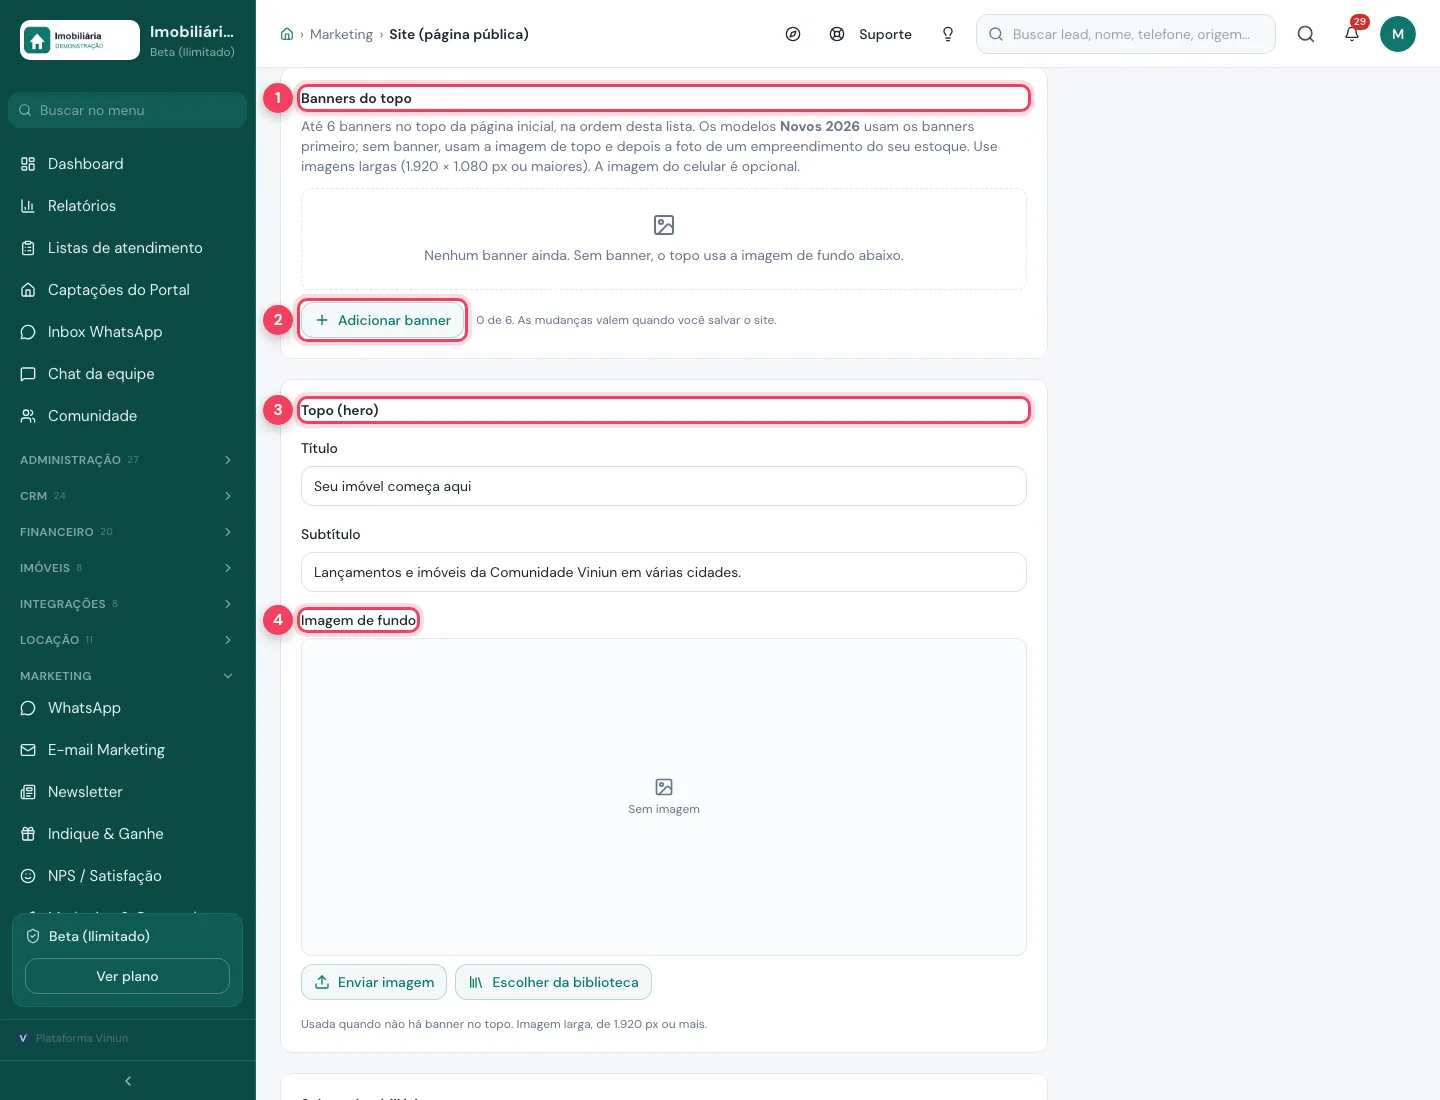Click the magnifier search button in header
Viewport: 1440px width, 1100px height.
pyautogui.click(x=1306, y=34)
